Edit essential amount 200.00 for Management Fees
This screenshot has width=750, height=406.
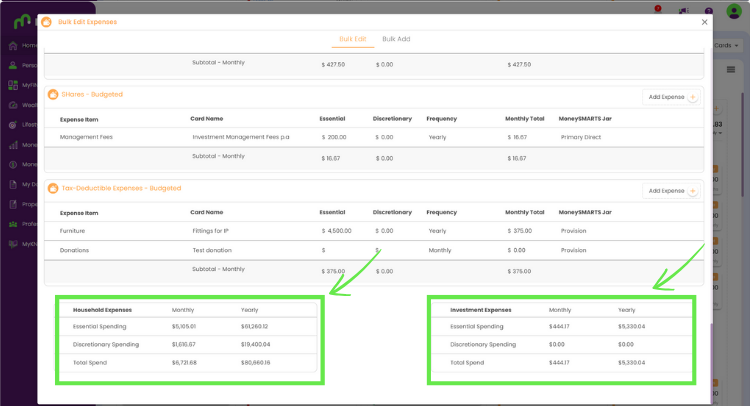(x=334, y=137)
